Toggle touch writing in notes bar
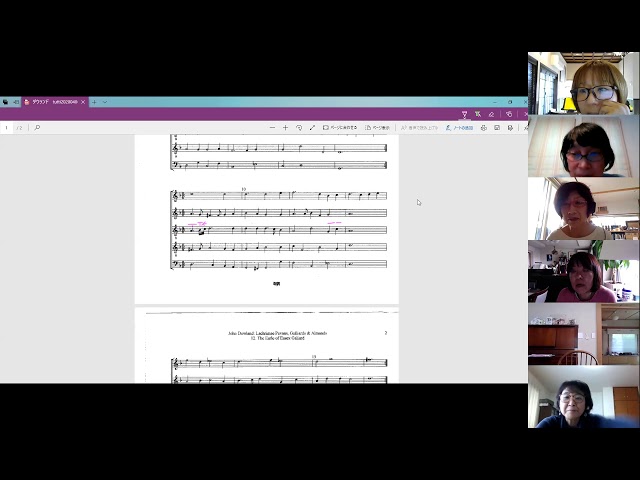The height and width of the screenshot is (480, 640). (x=509, y=114)
